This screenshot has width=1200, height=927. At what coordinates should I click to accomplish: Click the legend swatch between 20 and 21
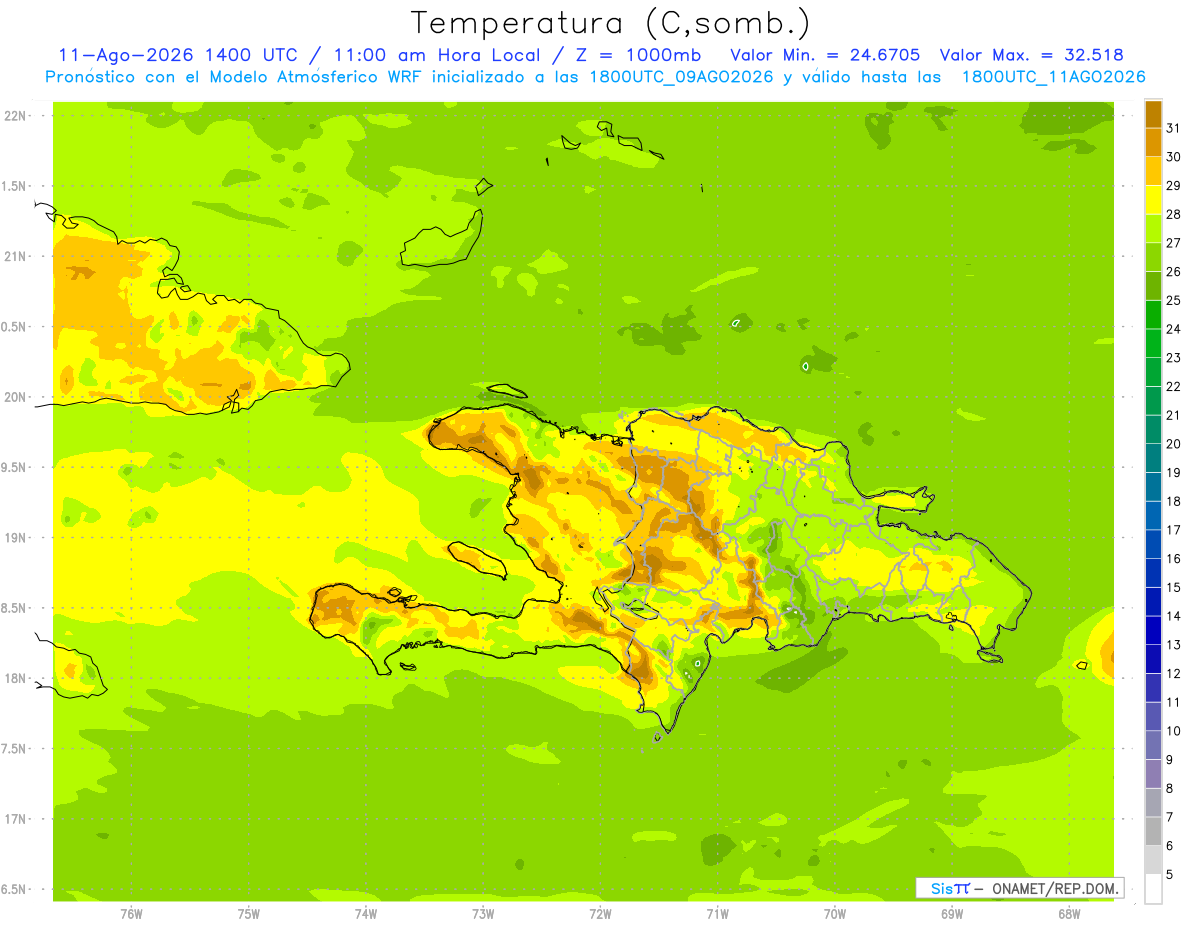[1153, 429]
